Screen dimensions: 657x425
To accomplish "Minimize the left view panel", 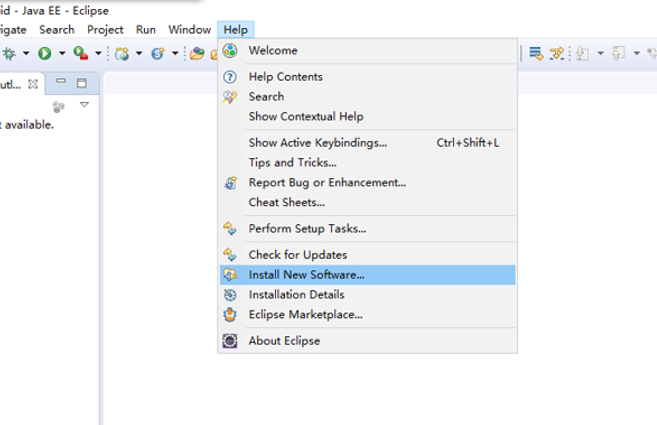I will [x=61, y=81].
